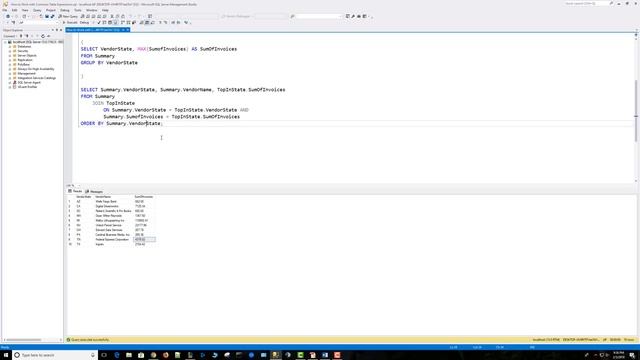Switch to the Results tab
Image resolution: width=640 pixels, height=360 pixels.
coord(75,191)
